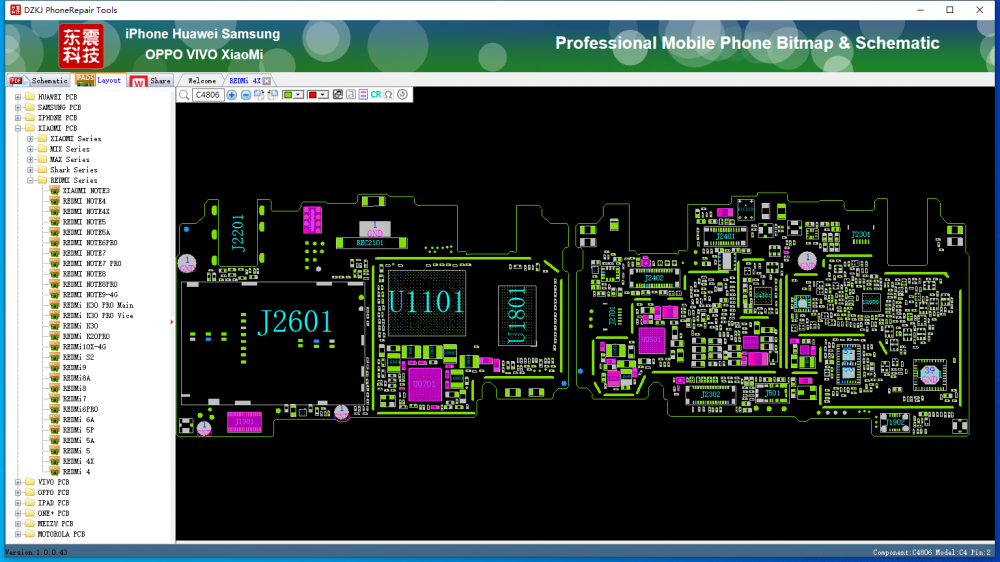
Task: Click the component search field showing C4806
Action: point(207,95)
